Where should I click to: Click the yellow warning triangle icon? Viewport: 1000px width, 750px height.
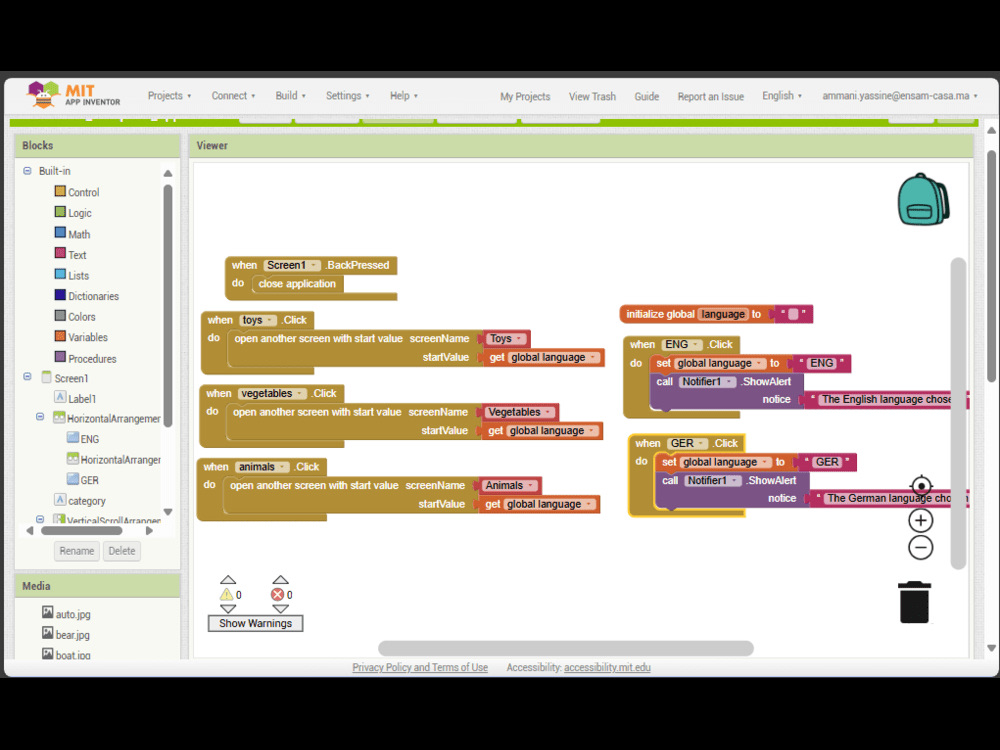click(226, 594)
